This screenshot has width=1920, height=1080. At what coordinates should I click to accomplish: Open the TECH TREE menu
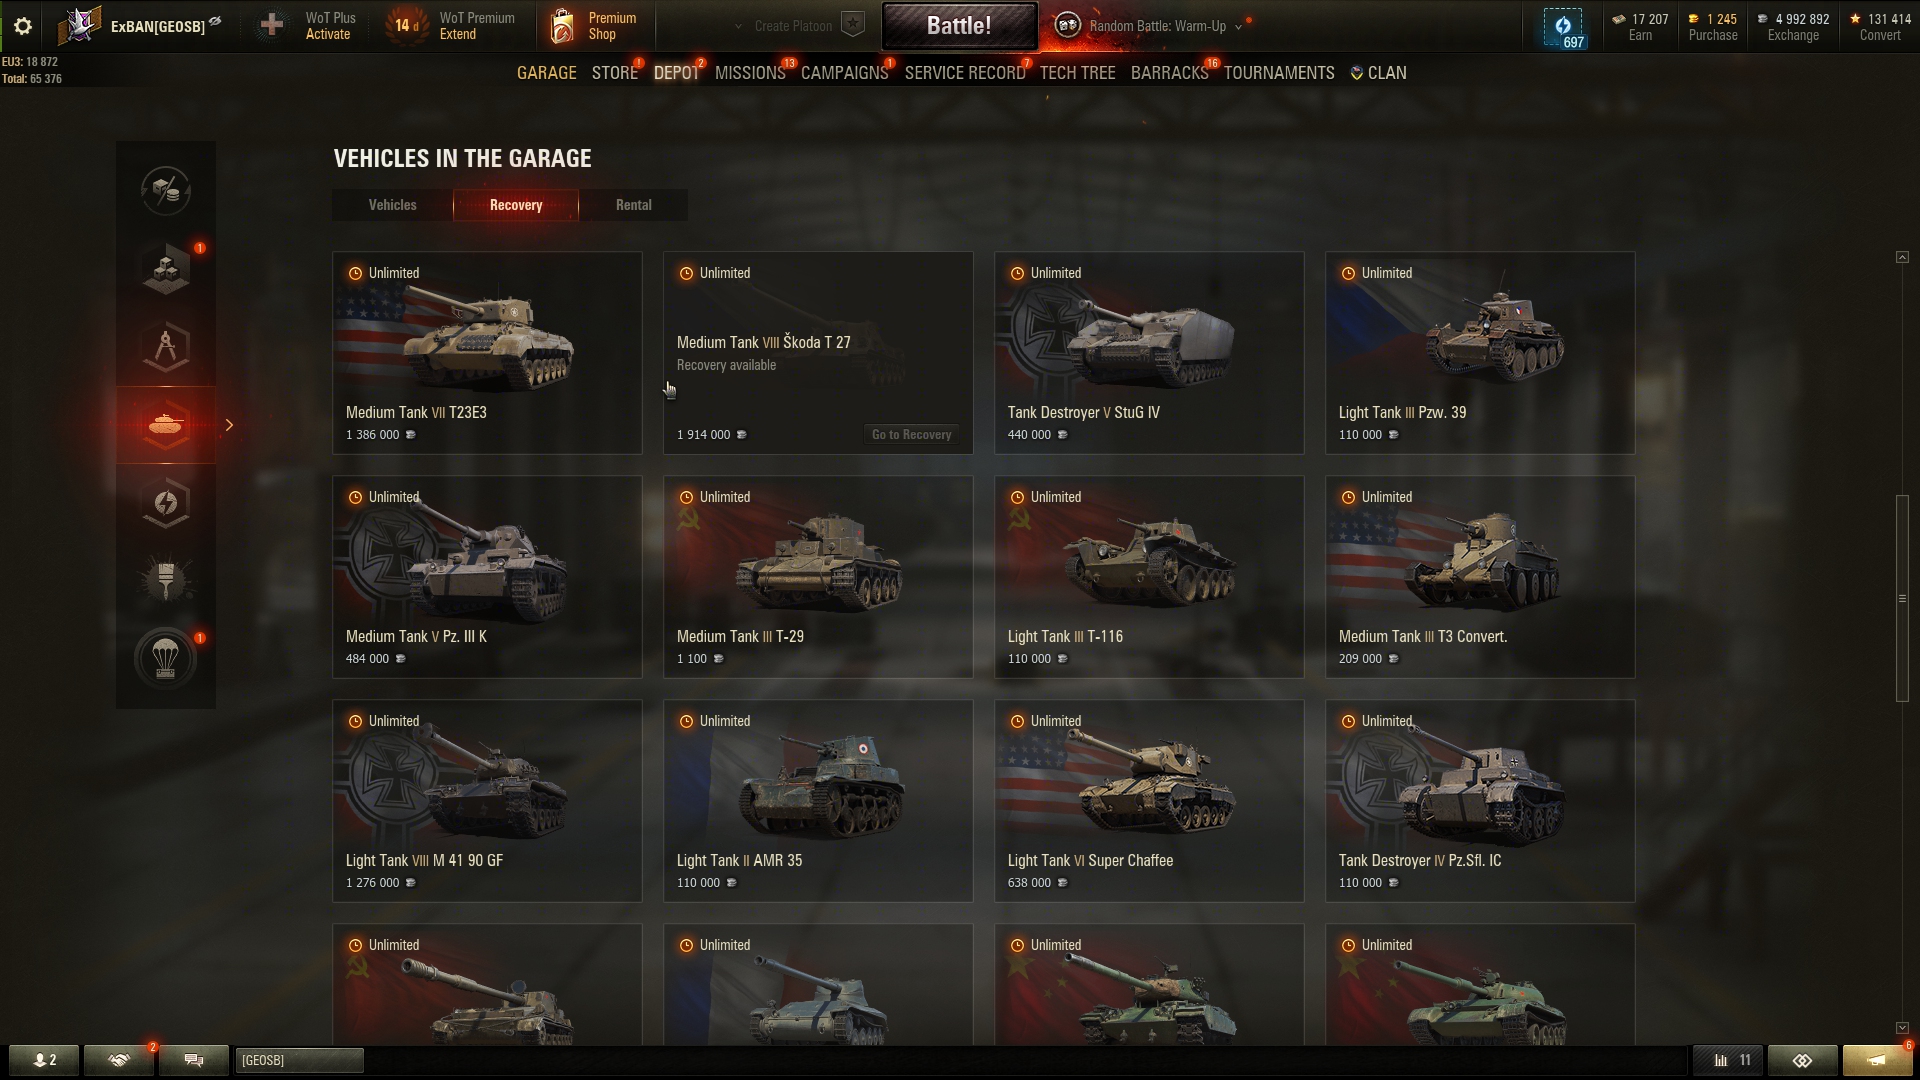tap(1077, 73)
